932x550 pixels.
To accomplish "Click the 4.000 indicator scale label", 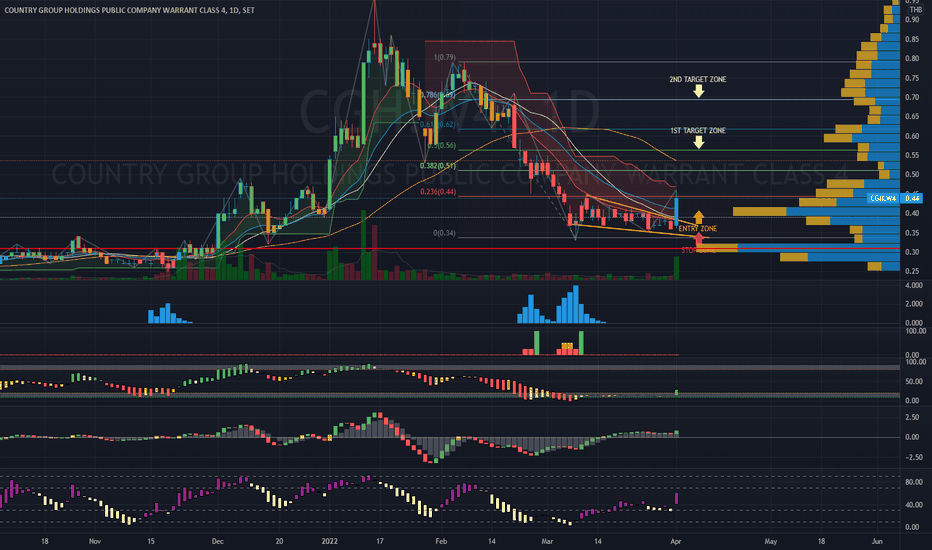I will [914, 285].
